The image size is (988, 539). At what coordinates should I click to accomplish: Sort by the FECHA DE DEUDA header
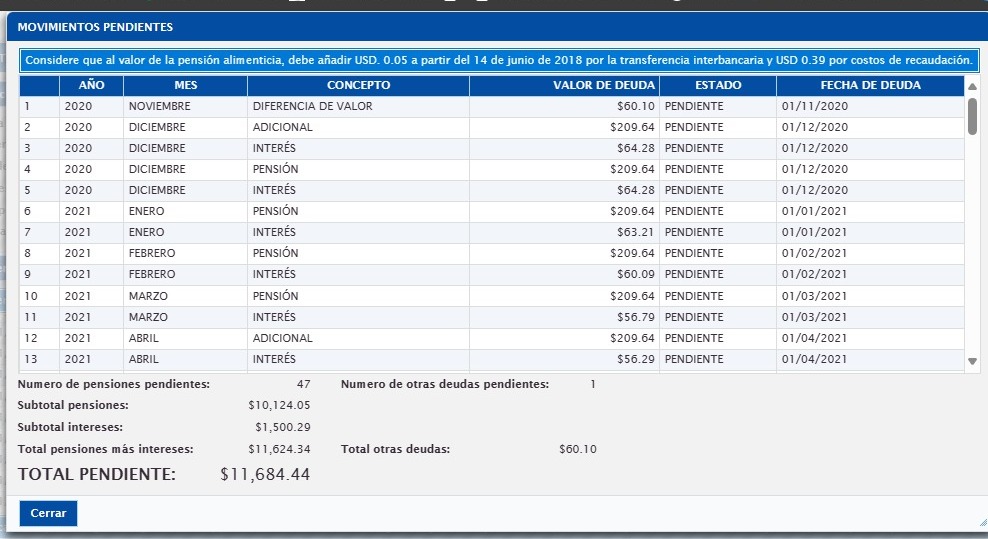pos(870,85)
